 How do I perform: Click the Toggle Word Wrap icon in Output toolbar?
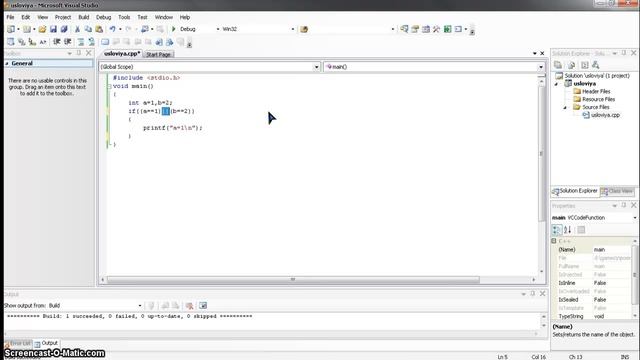(x=203, y=305)
